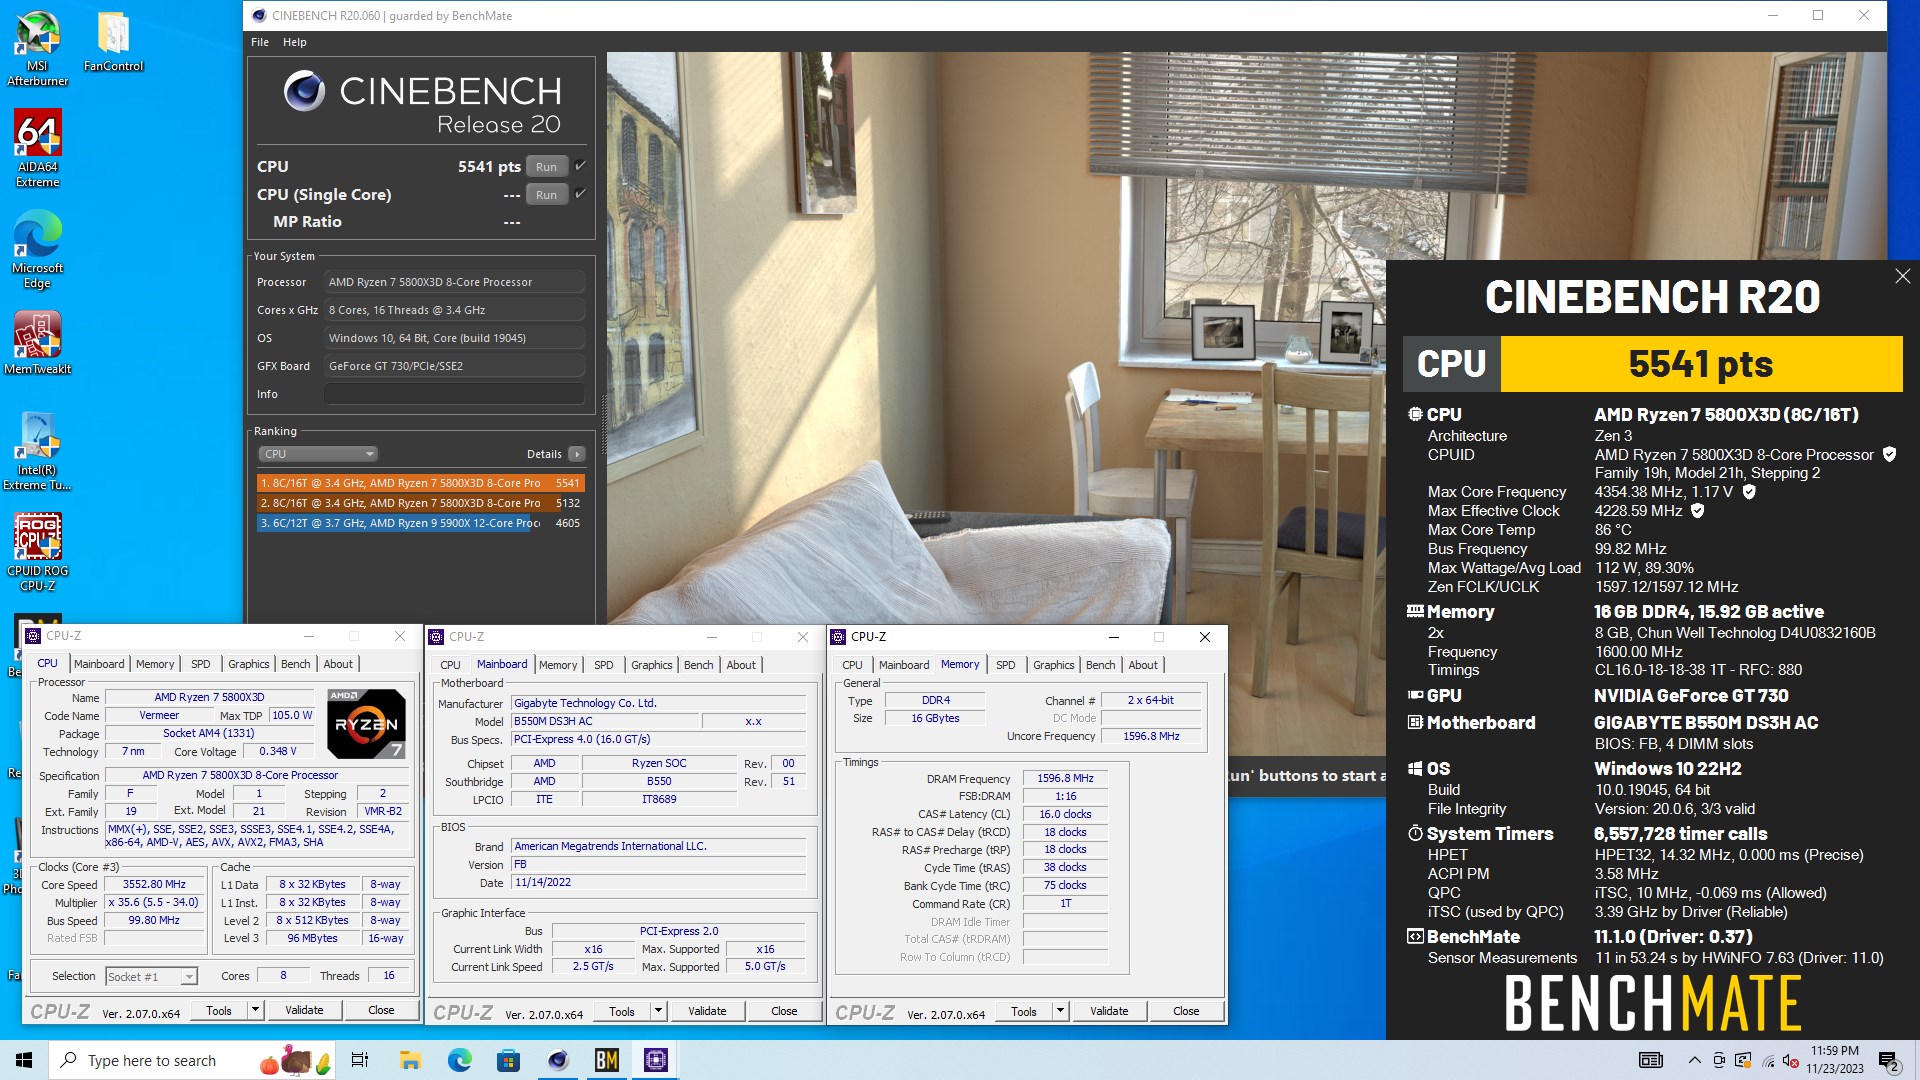1920x1080 pixels.
Task: Switch to SPD tab in the CPU-Z Memory window
Action: pyautogui.click(x=1005, y=665)
